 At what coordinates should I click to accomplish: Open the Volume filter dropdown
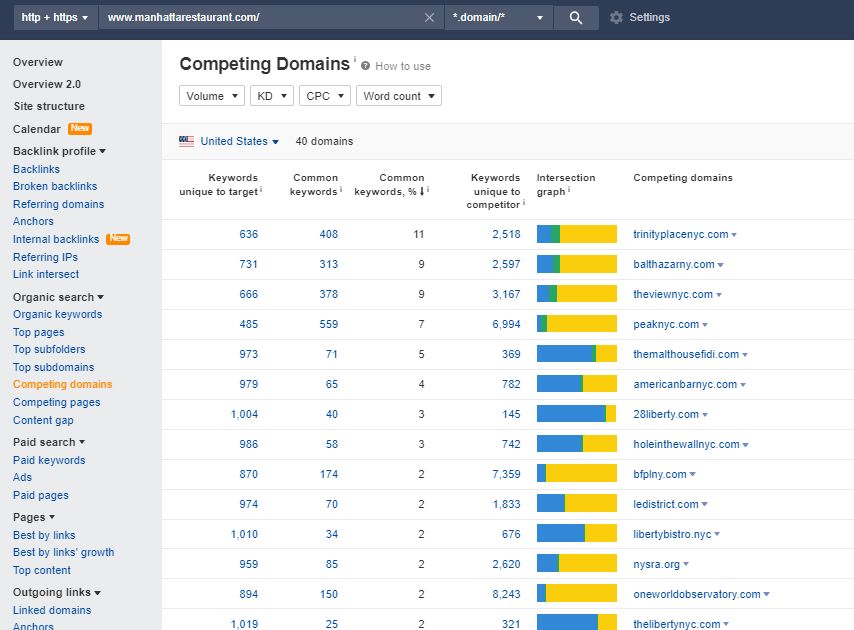tap(211, 95)
